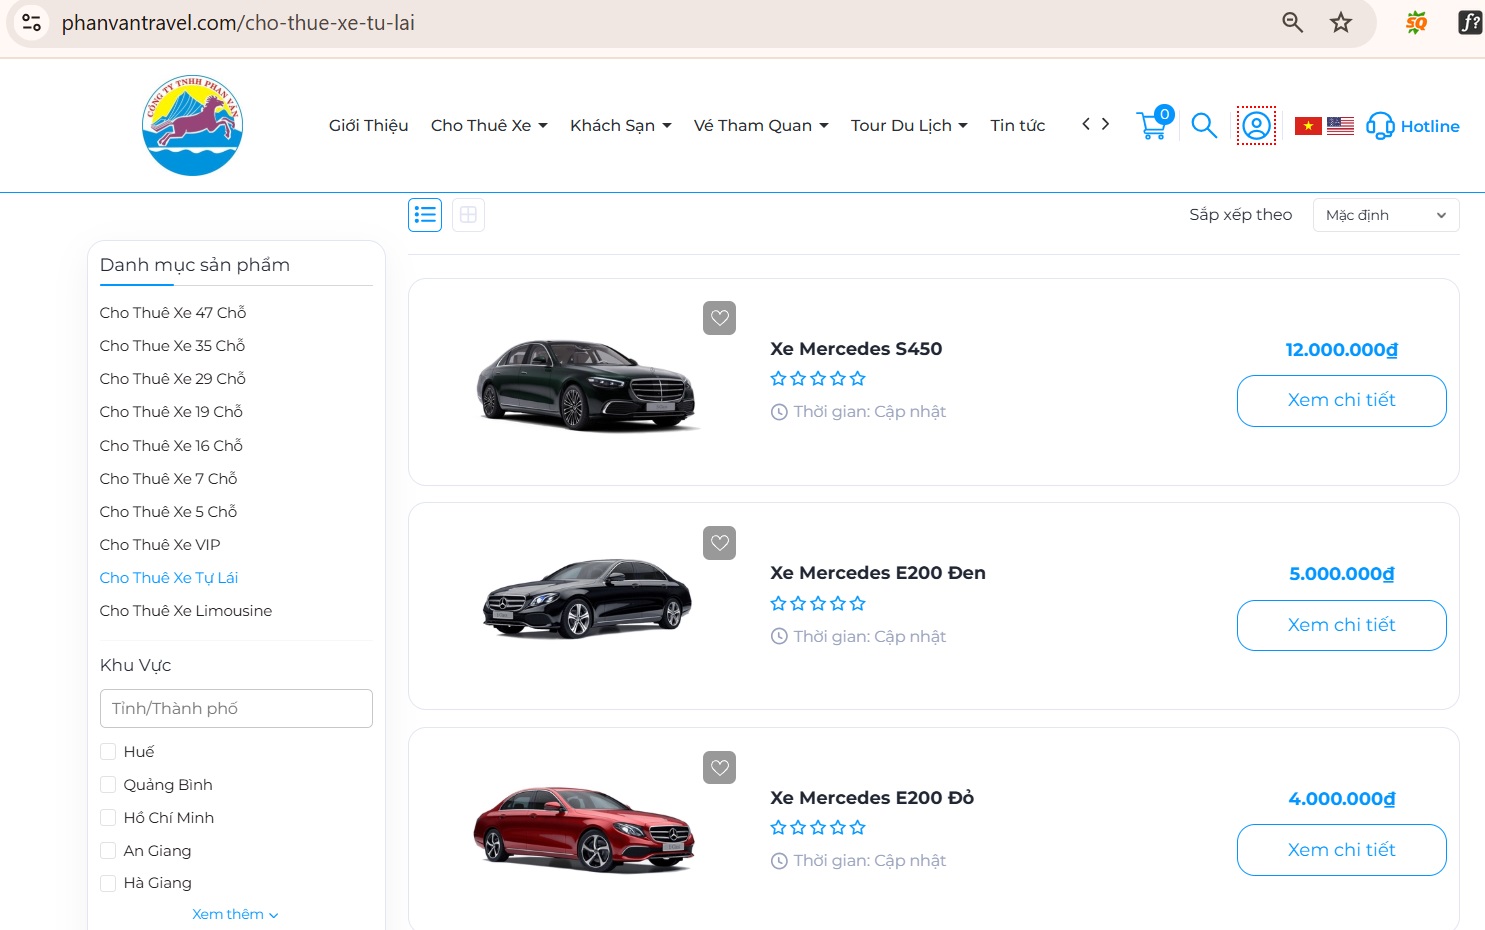Image resolution: width=1485 pixels, height=930 pixels.
Task: Switch to grid view layout
Action: pos(468,214)
